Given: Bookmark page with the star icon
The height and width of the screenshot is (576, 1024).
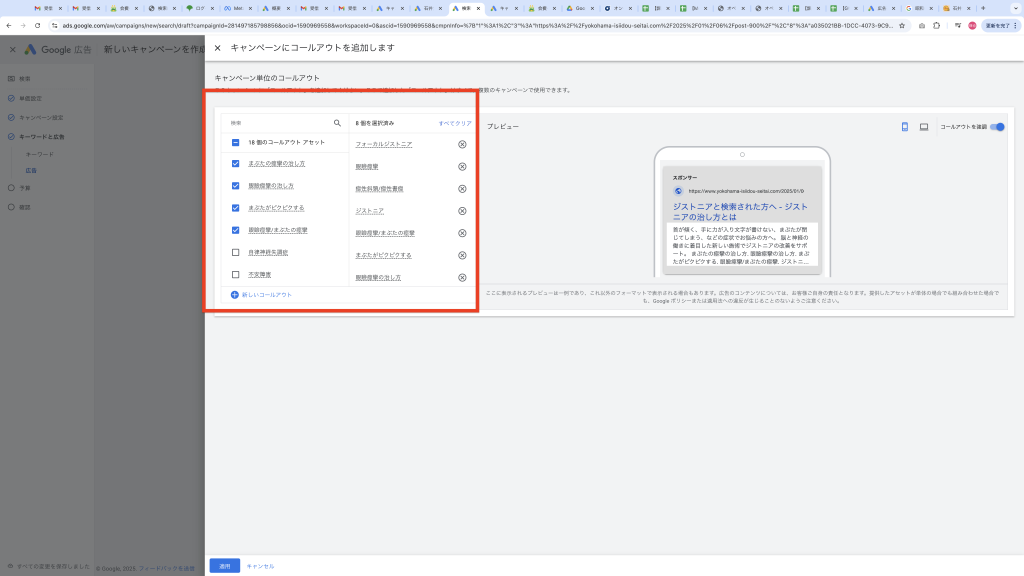Looking at the screenshot, I should point(903,25).
